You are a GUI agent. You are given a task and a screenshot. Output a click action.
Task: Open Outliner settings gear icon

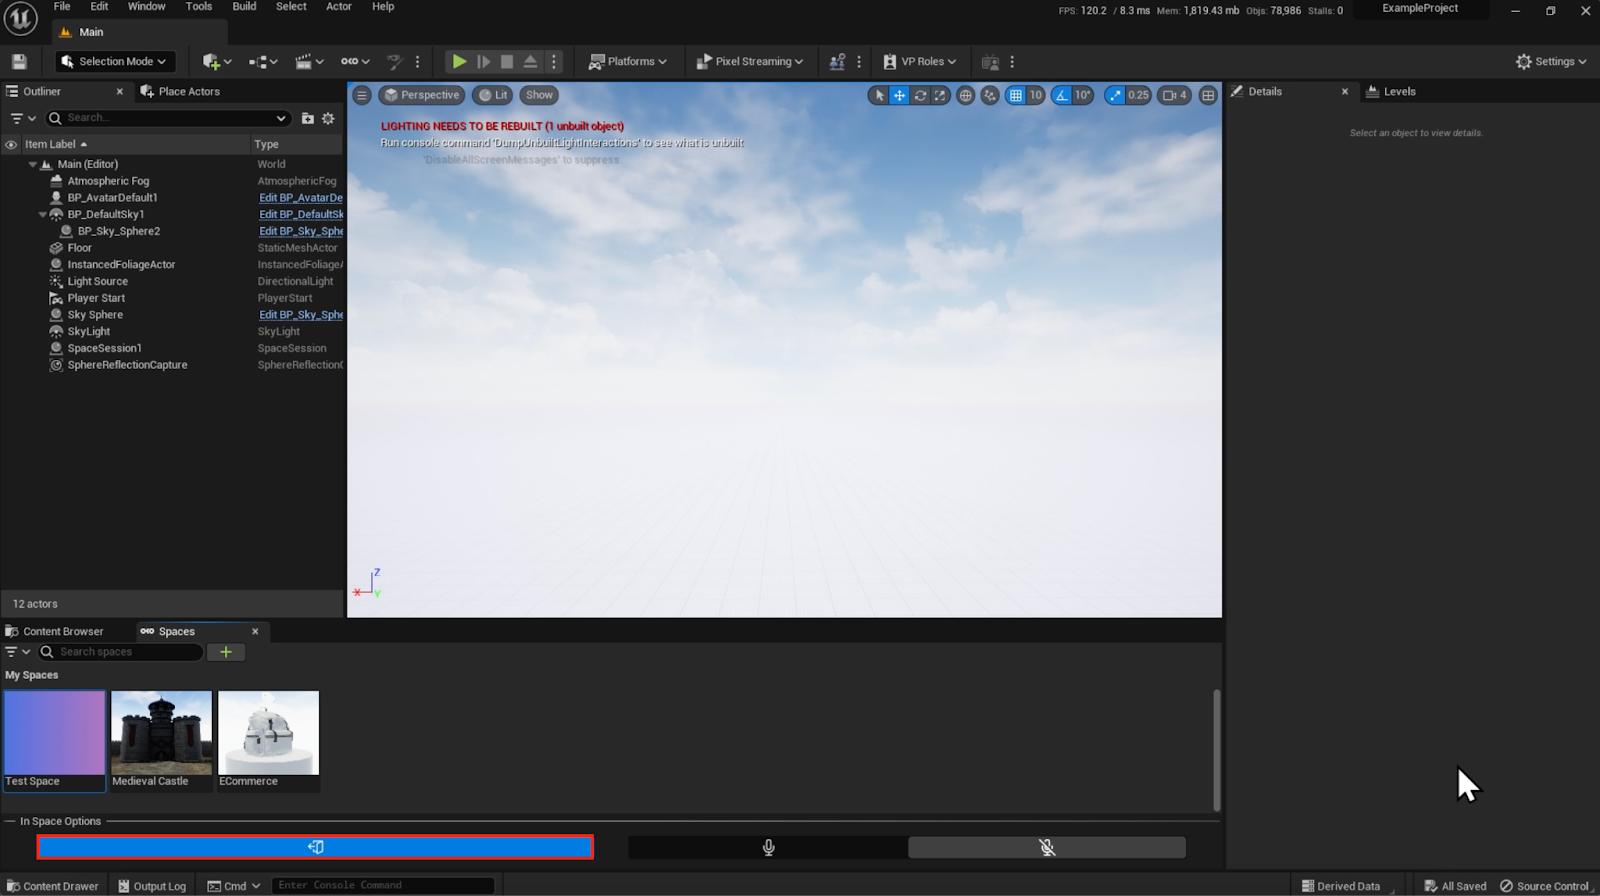tap(328, 118)
